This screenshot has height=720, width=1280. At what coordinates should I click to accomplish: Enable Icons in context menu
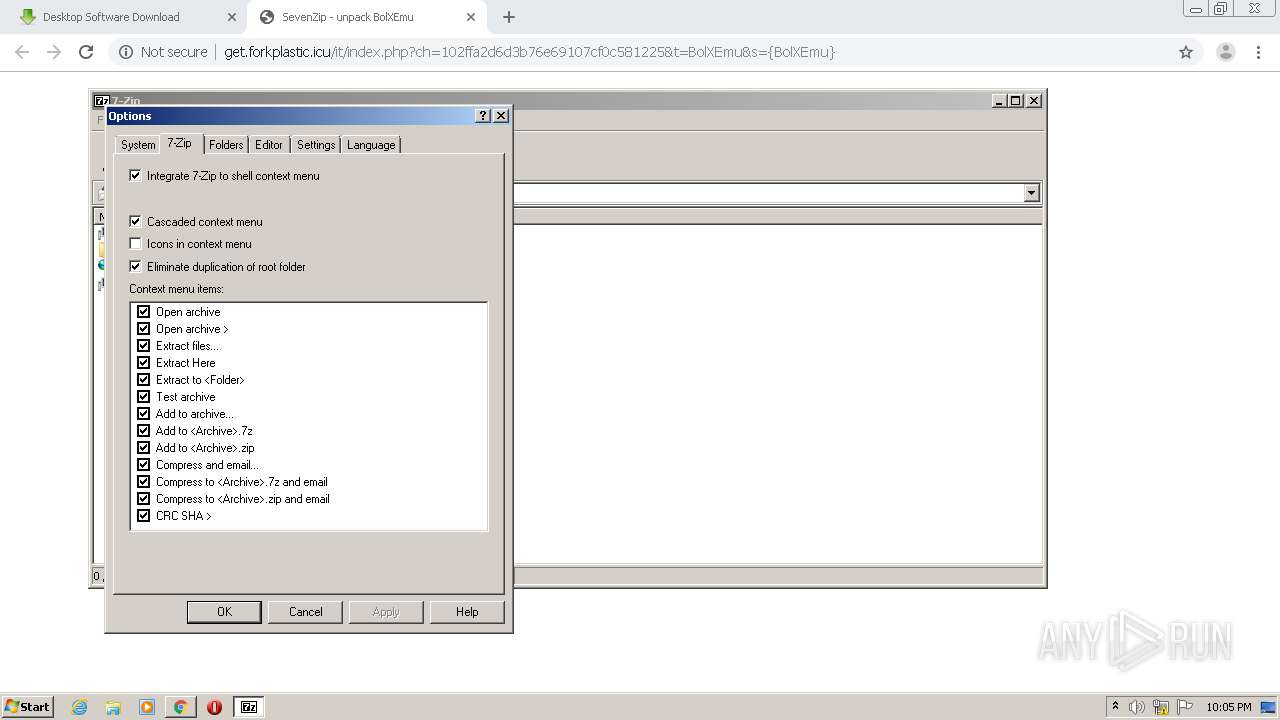click(x=136, y=243)
